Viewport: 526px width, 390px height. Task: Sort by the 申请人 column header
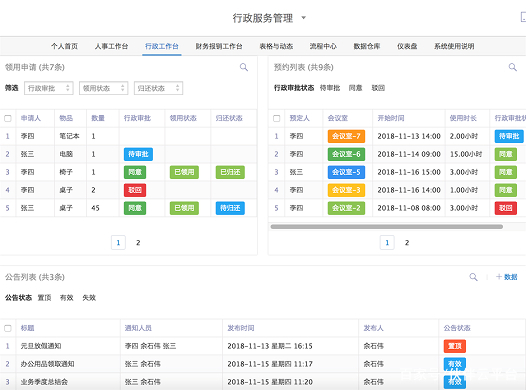point(31,118)
